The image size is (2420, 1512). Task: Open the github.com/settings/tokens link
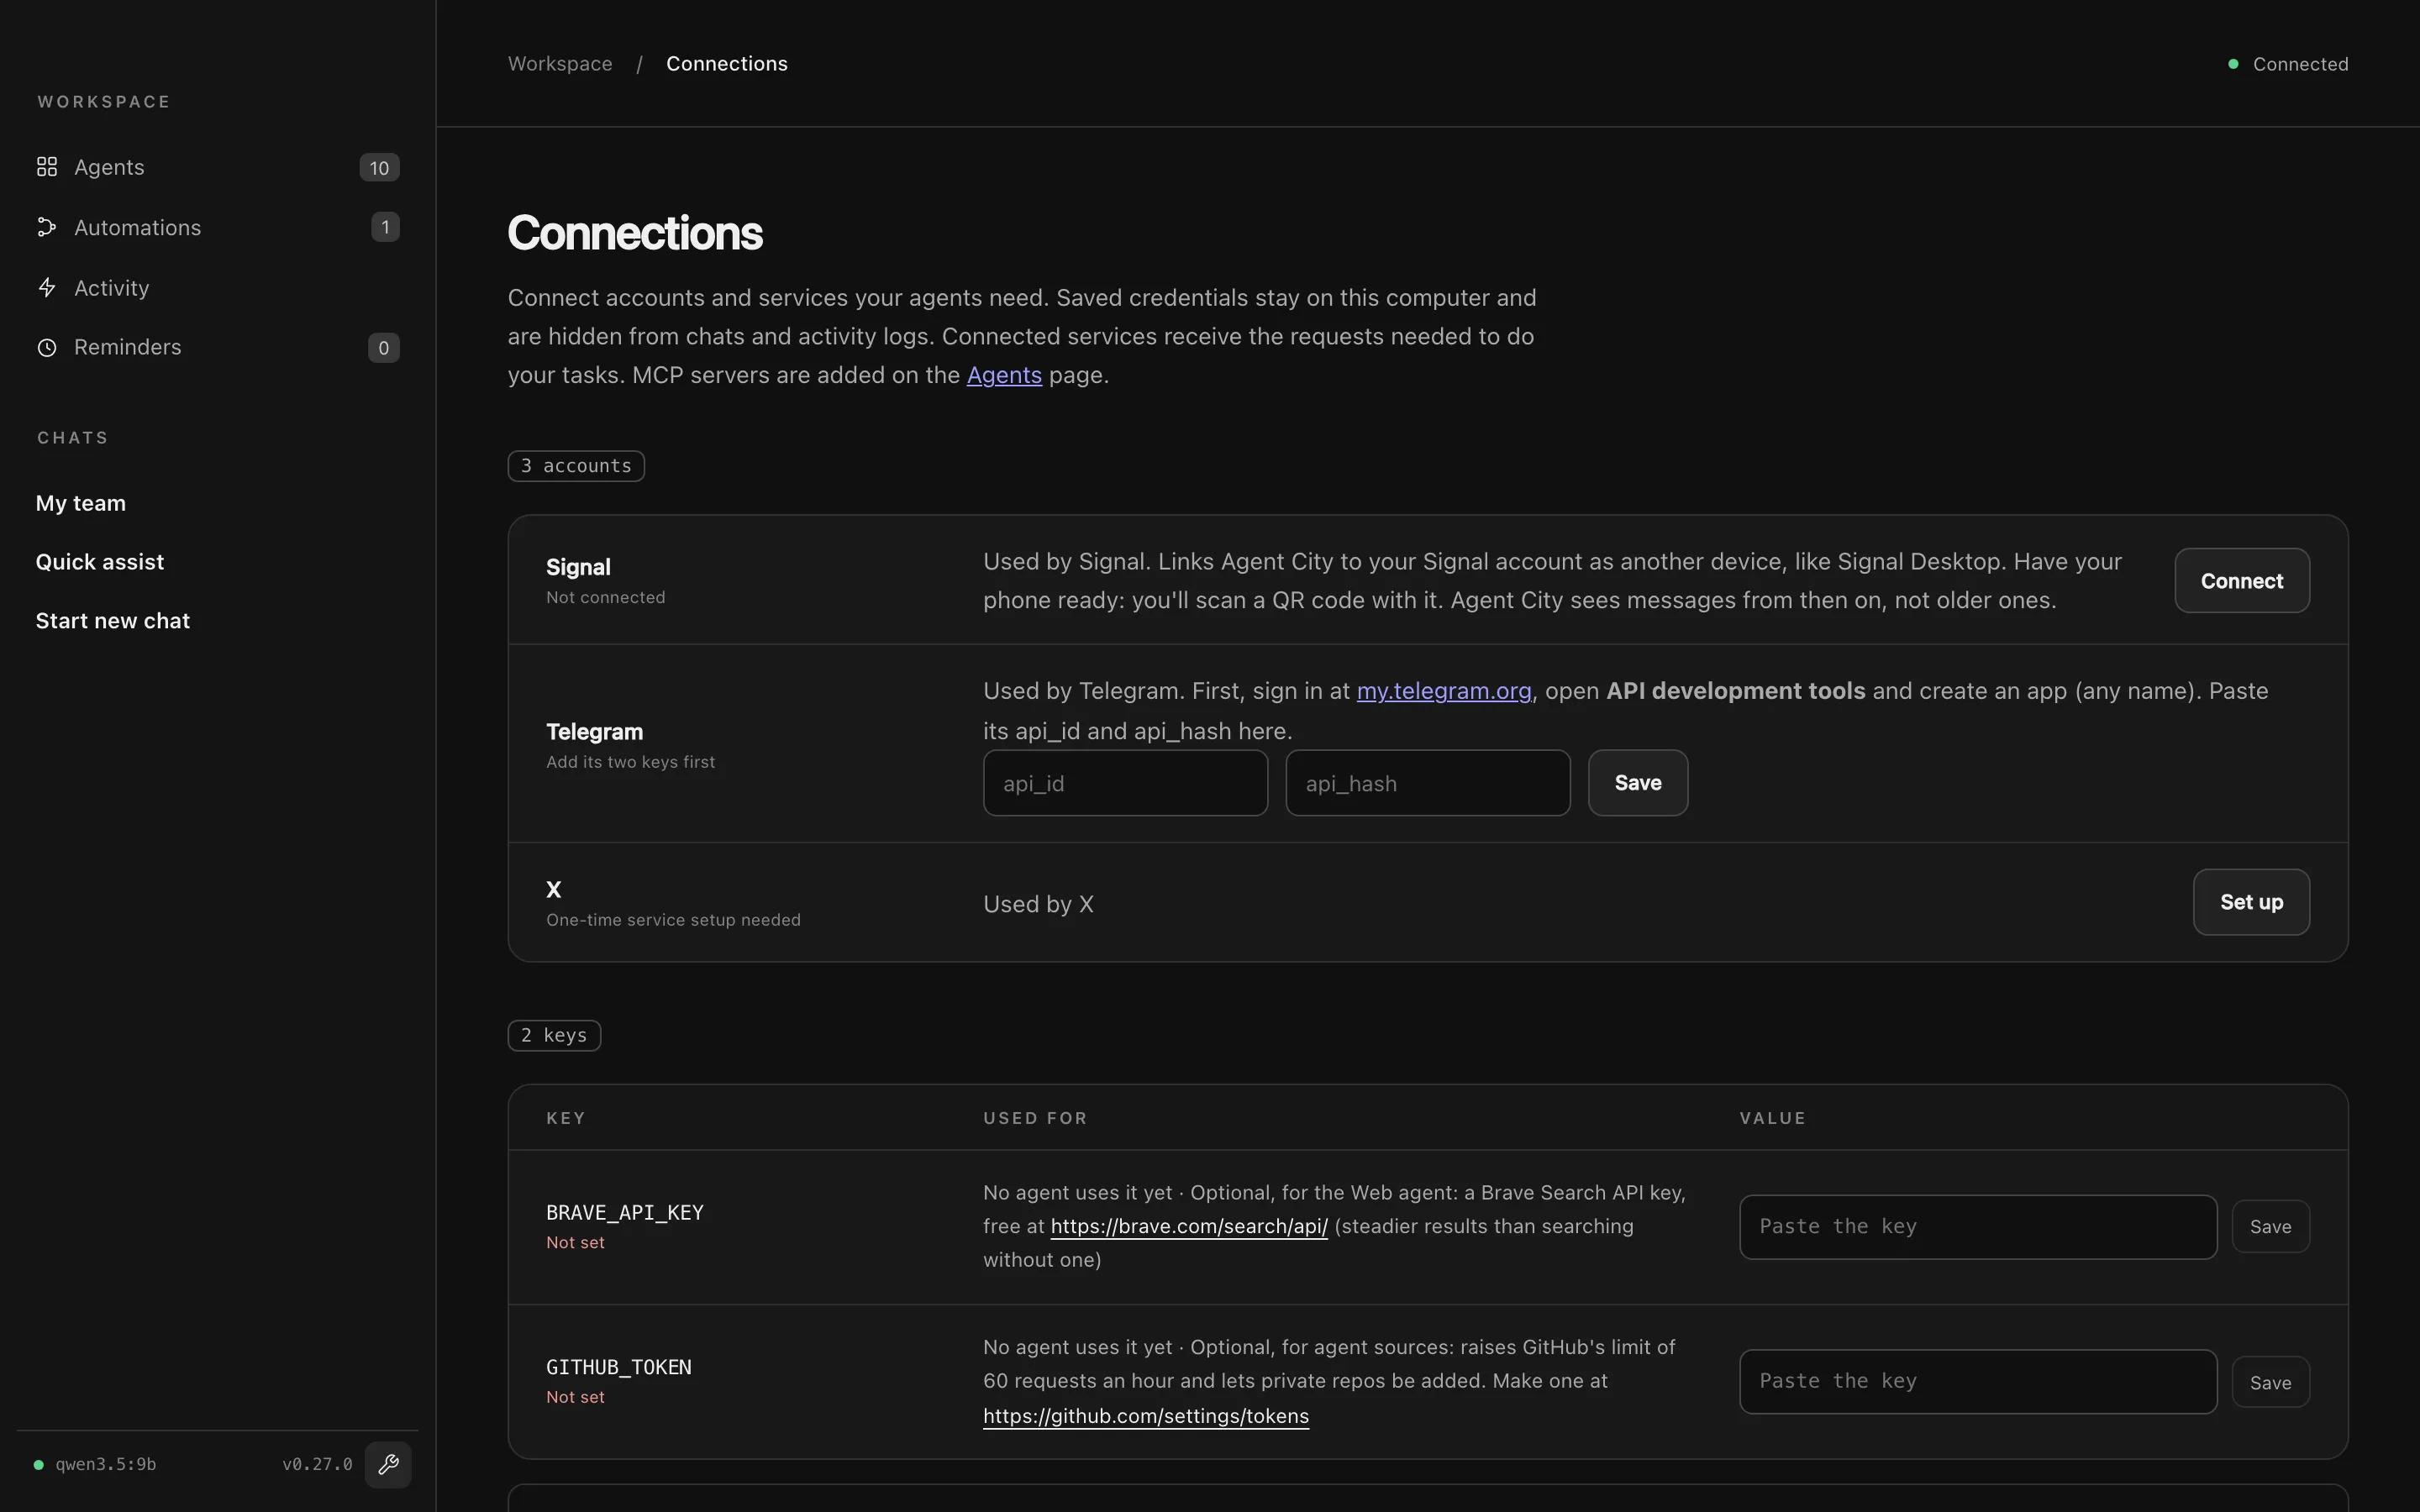pyautogui.click(x=1146, y=1416)
